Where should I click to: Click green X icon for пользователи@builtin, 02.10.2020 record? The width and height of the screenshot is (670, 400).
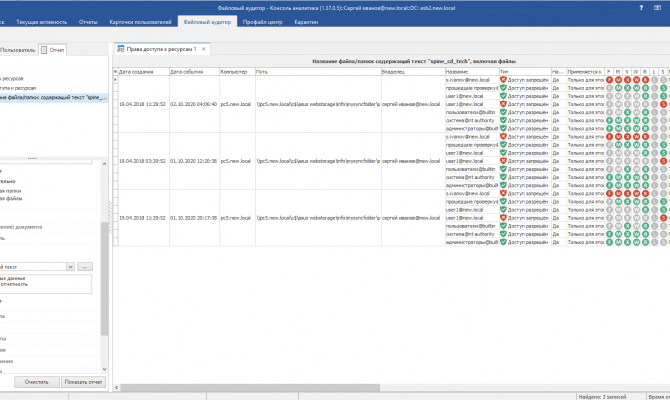[x=627, y=112]
